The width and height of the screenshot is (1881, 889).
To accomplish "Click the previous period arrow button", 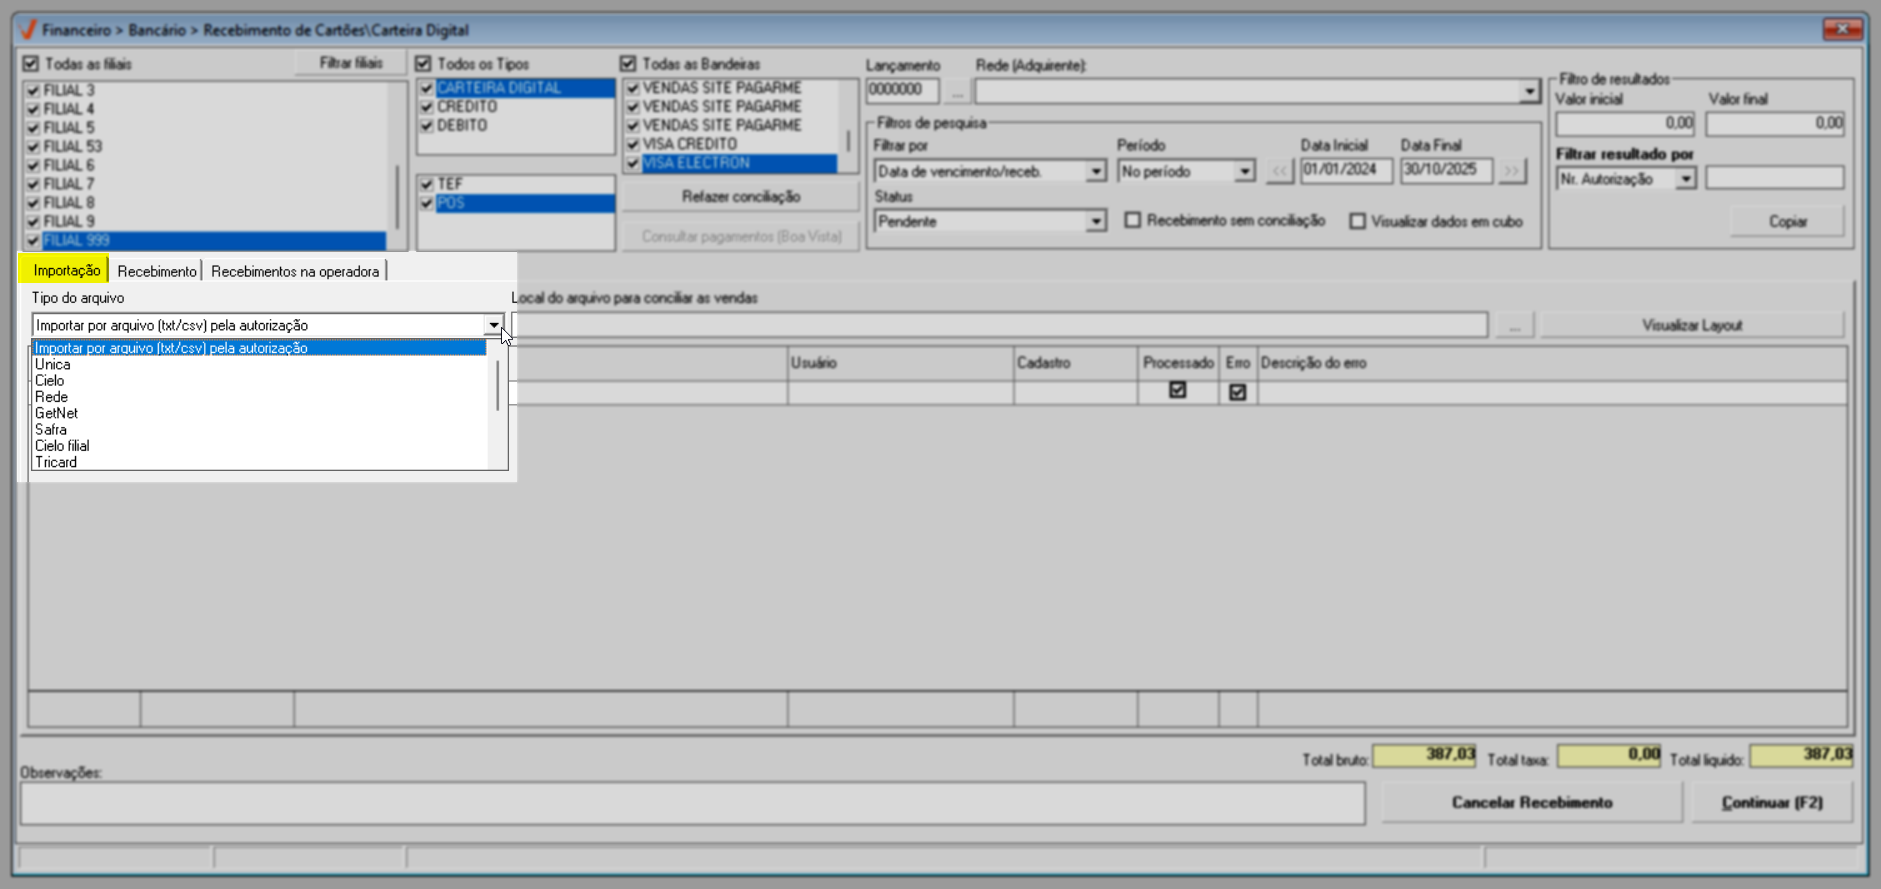I will coord(1279,171).
